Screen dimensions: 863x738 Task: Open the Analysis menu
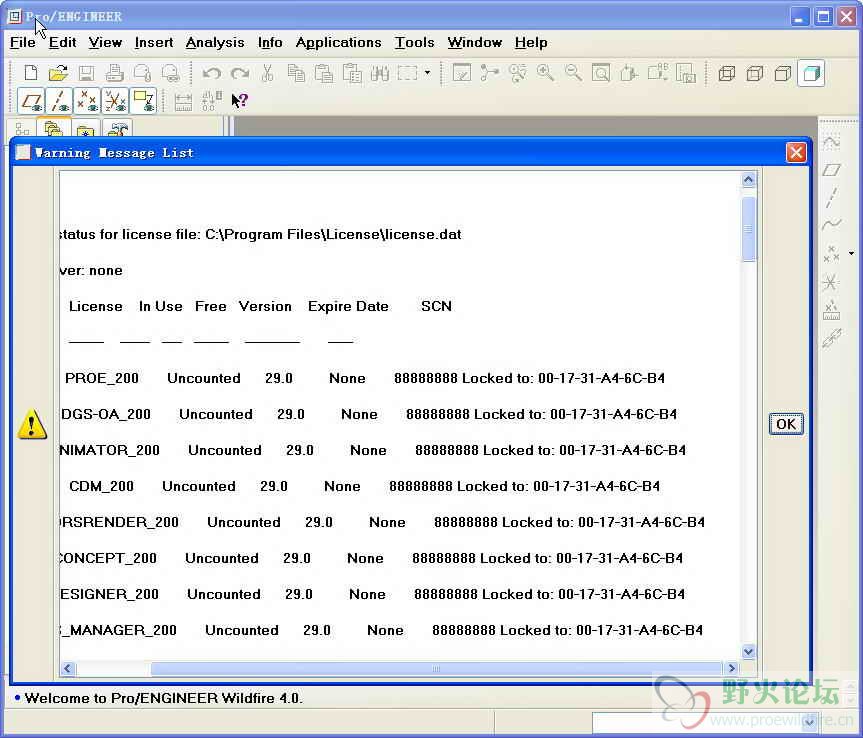point(215,42)
